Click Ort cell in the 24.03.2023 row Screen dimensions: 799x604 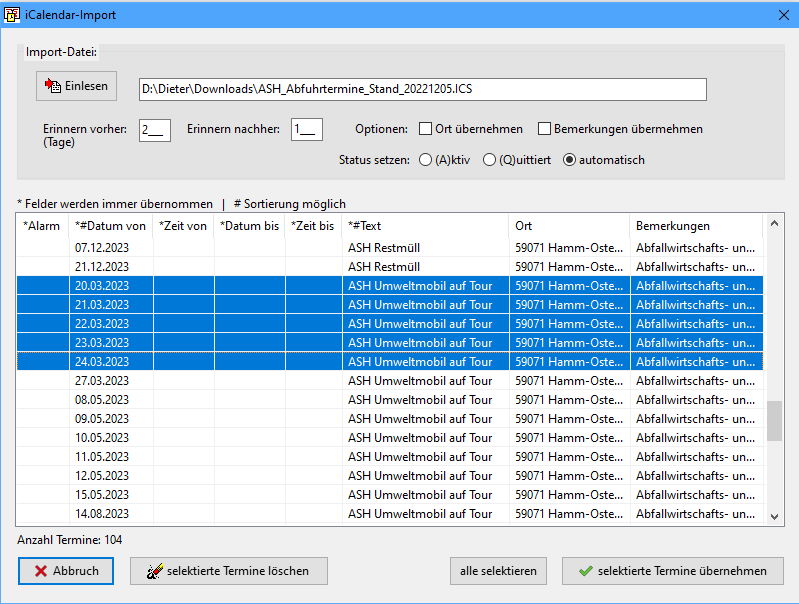pos(569,362)
